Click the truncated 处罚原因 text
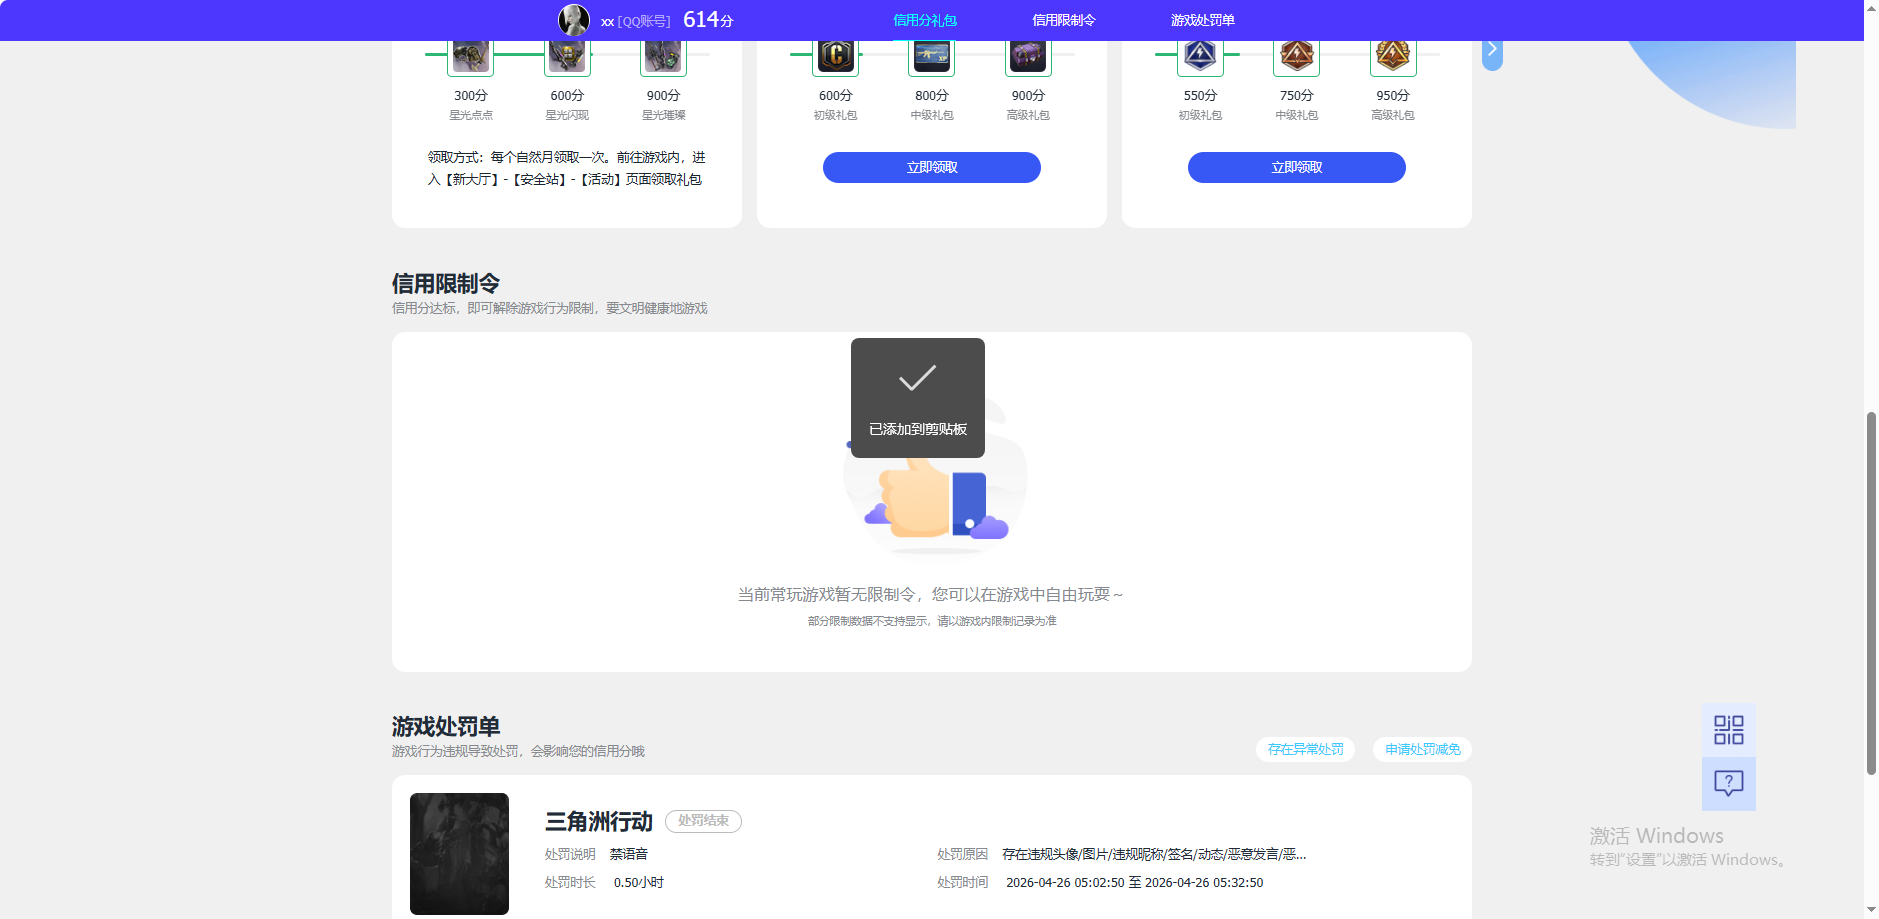The width and height of the screenshot is (1879, 919). 1154,854
